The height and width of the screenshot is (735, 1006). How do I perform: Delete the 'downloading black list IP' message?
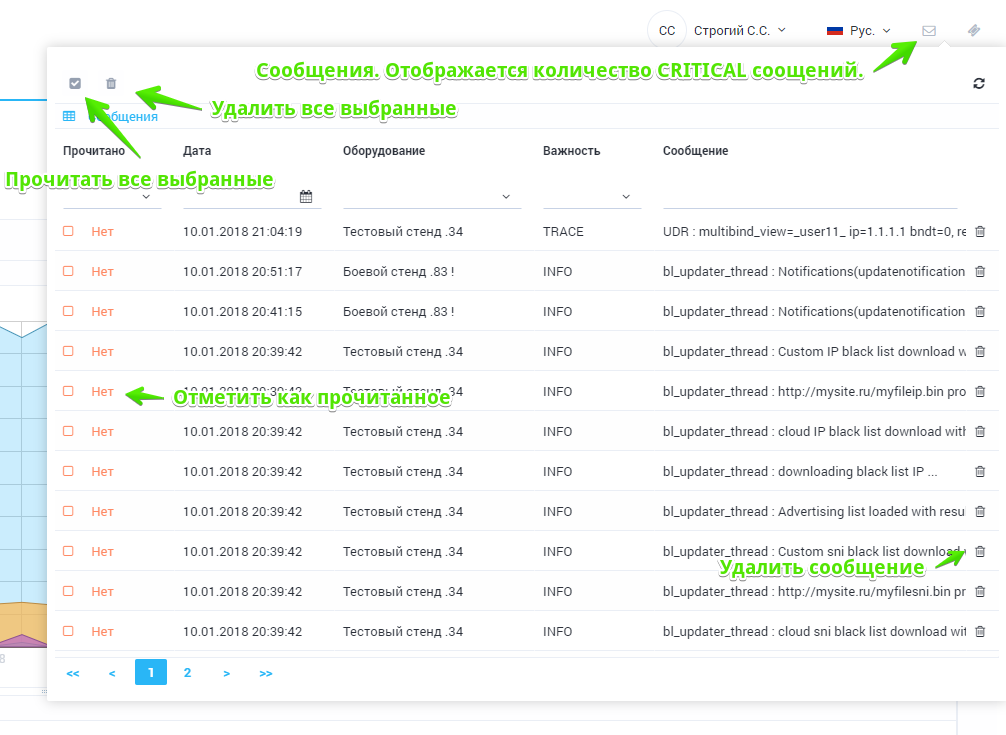pyautogui.click(x=980, y=471)
